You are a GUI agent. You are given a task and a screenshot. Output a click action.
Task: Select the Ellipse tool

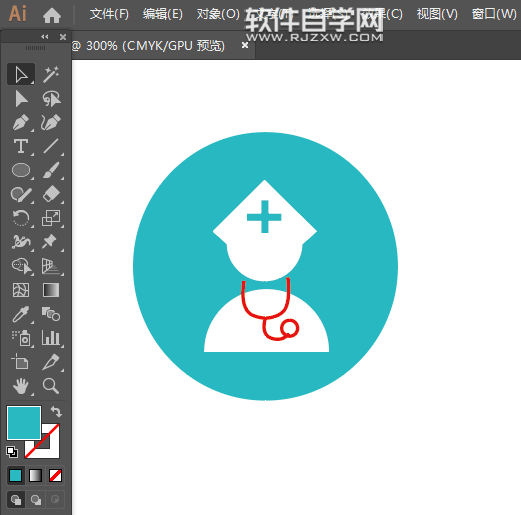click(x=21, y=170)
